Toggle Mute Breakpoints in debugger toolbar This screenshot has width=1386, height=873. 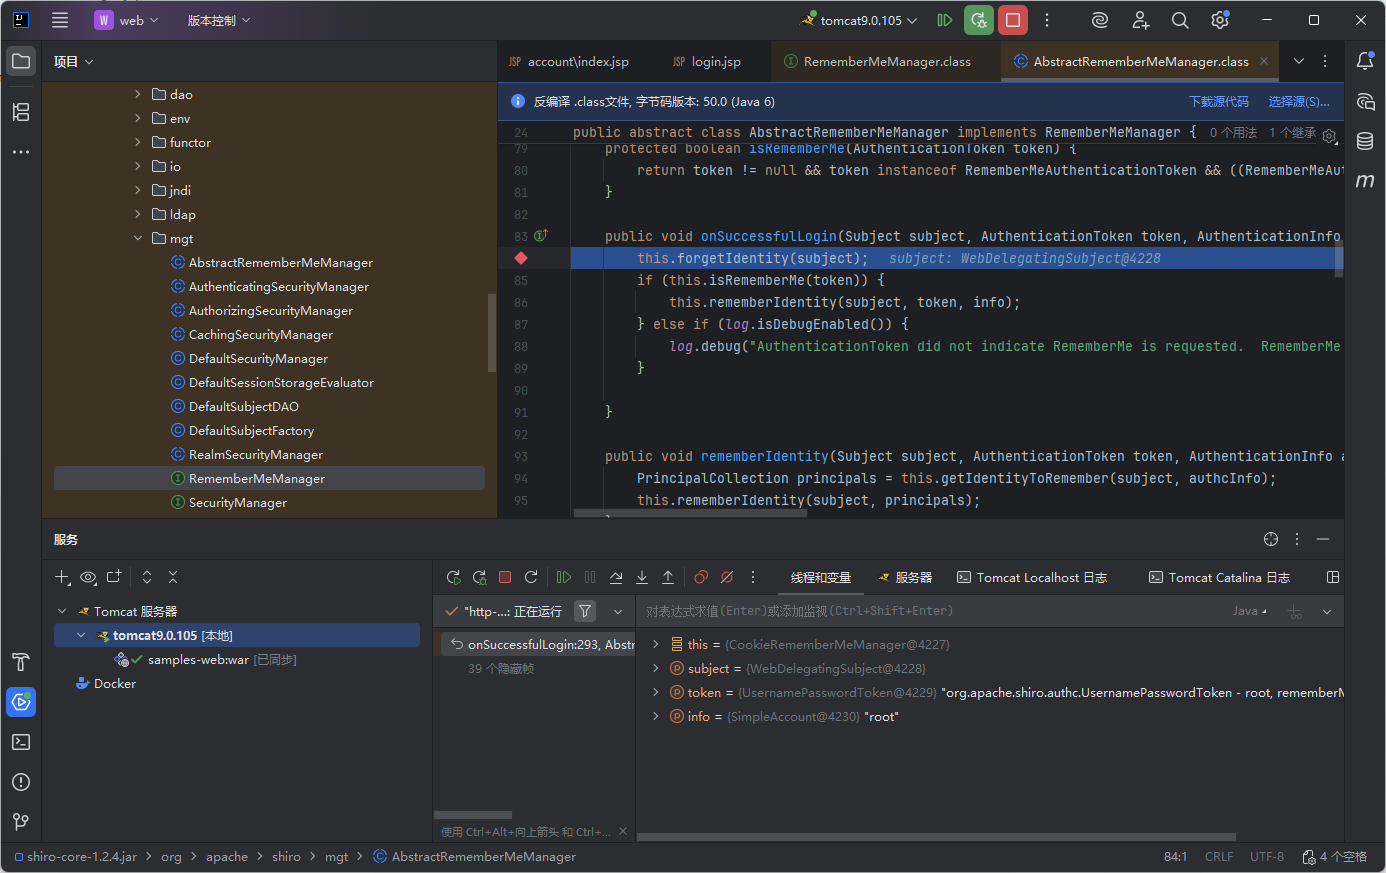point(727,577)
